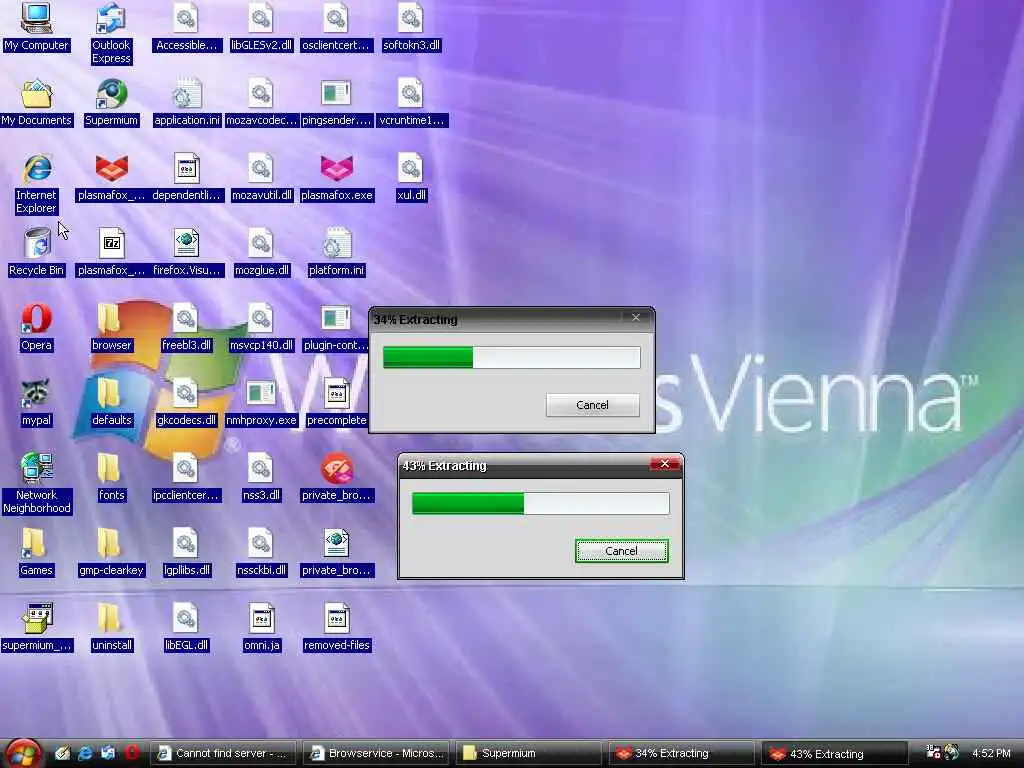Click the 34% extraction progress bar

pyautogui.click(x=511, y=357)
